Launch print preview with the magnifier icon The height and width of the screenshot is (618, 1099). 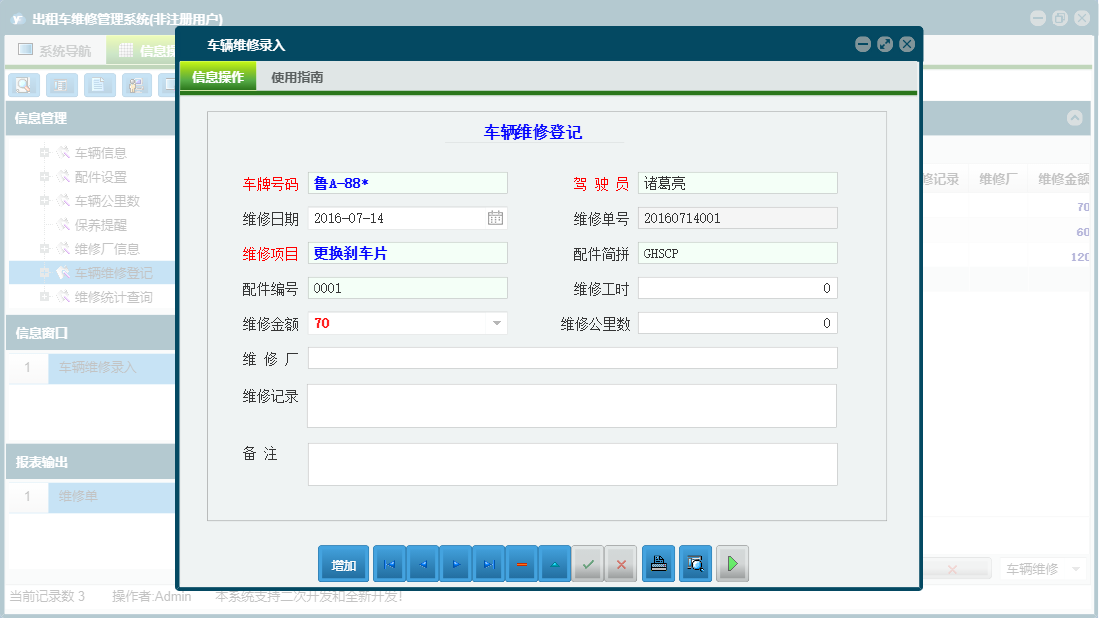695,563
